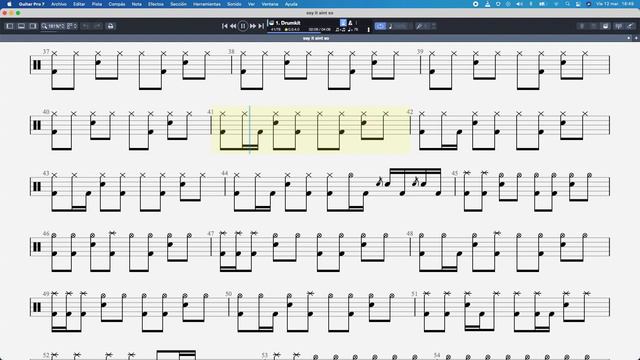Viewport: 640px width, 360px height.
Task: Open Spotlight search in the menu bar
Action: click(x=568, y=4)
